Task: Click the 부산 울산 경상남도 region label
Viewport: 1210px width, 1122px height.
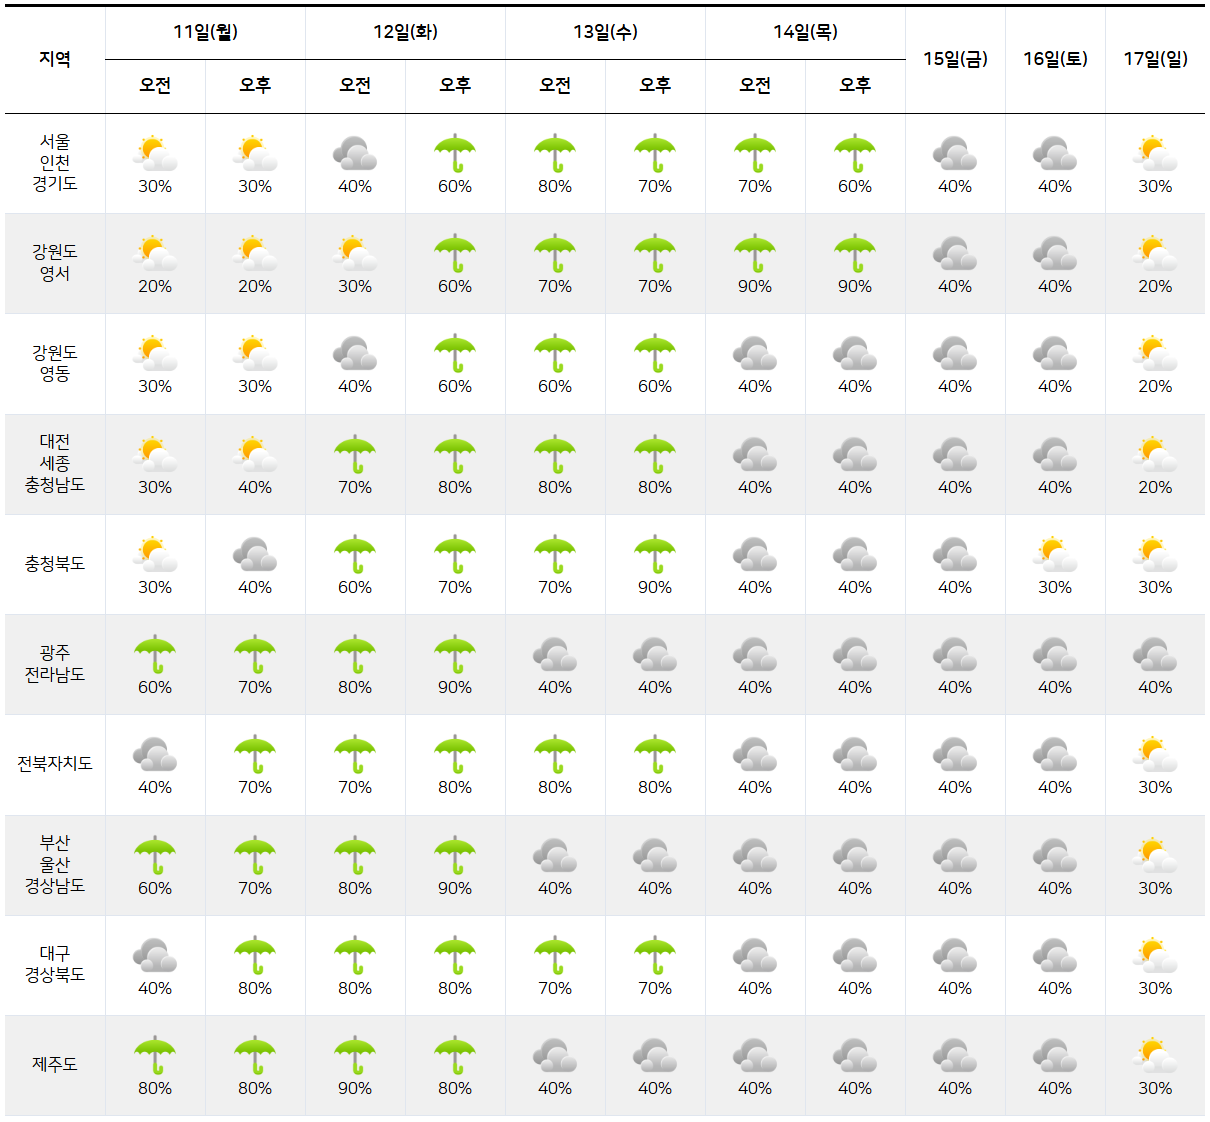Action: point(55,865)
